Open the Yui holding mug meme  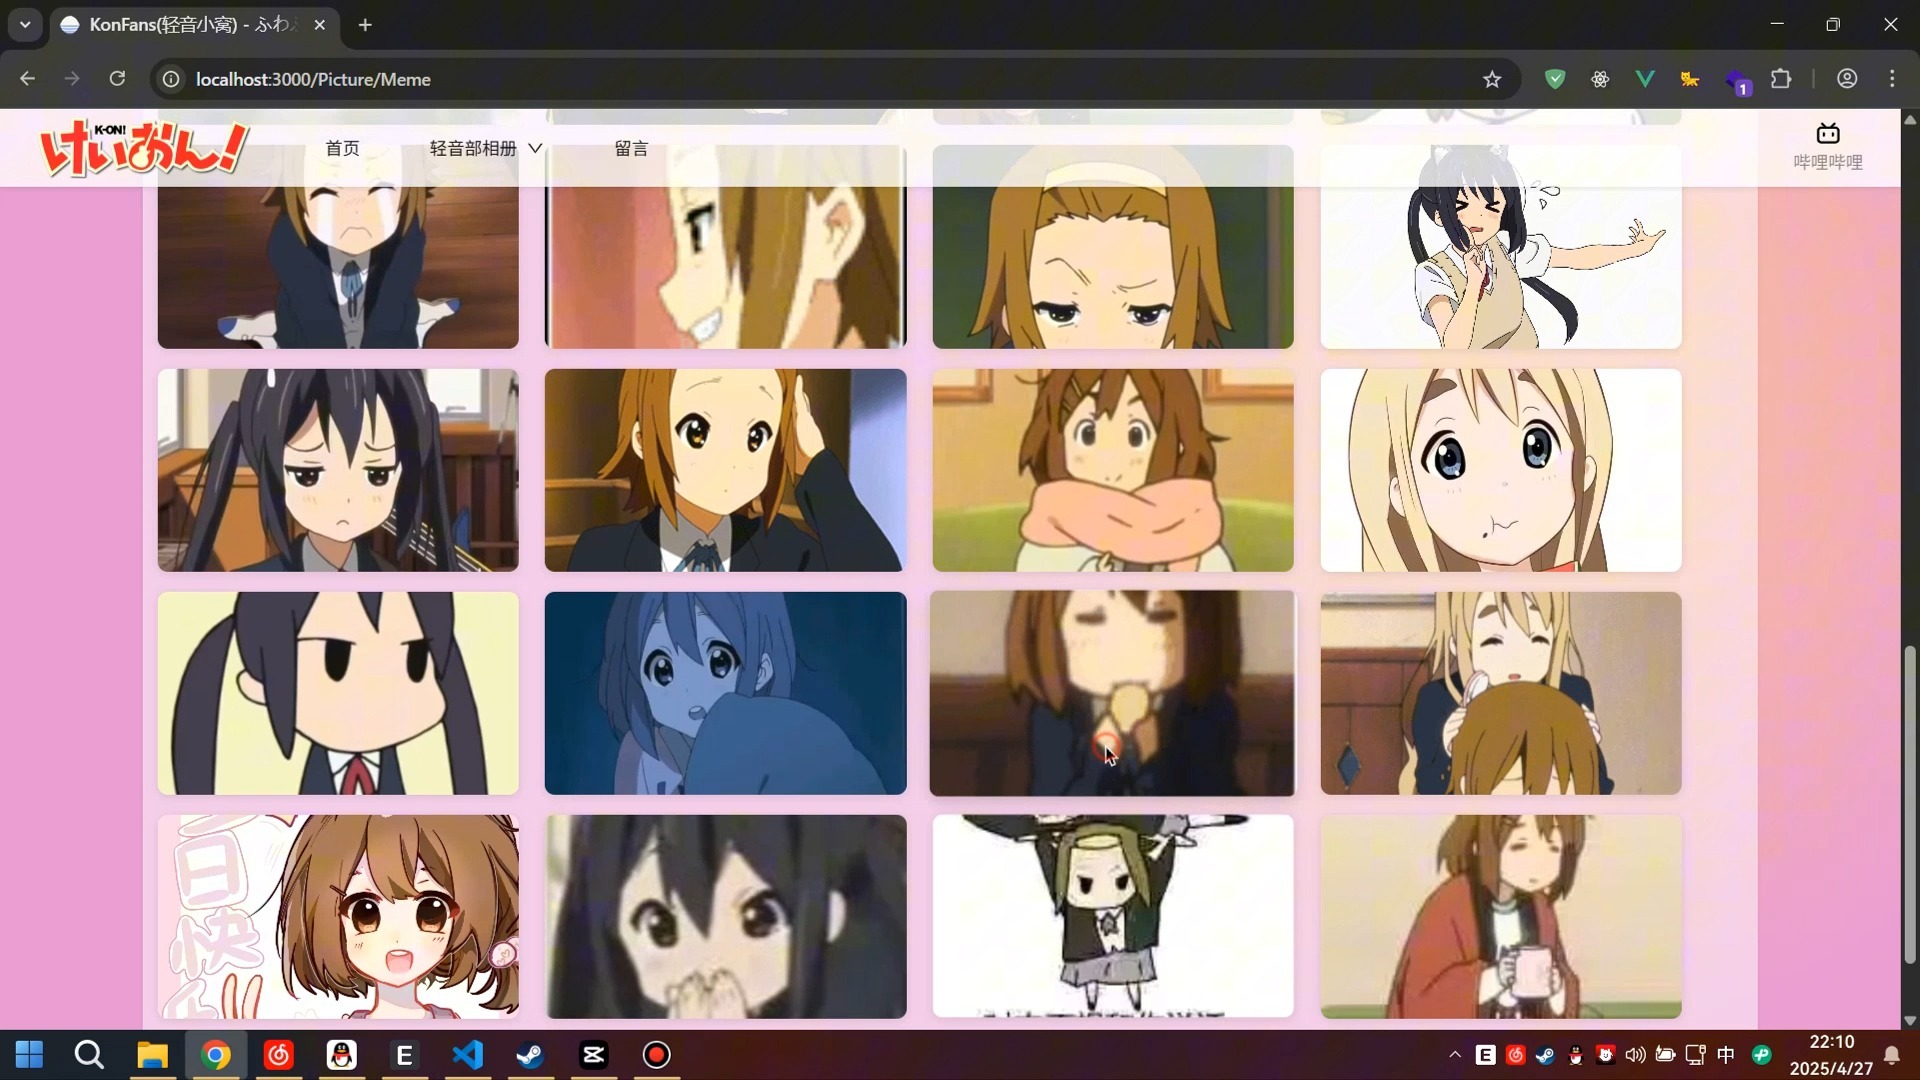(x=1501, y=917)
